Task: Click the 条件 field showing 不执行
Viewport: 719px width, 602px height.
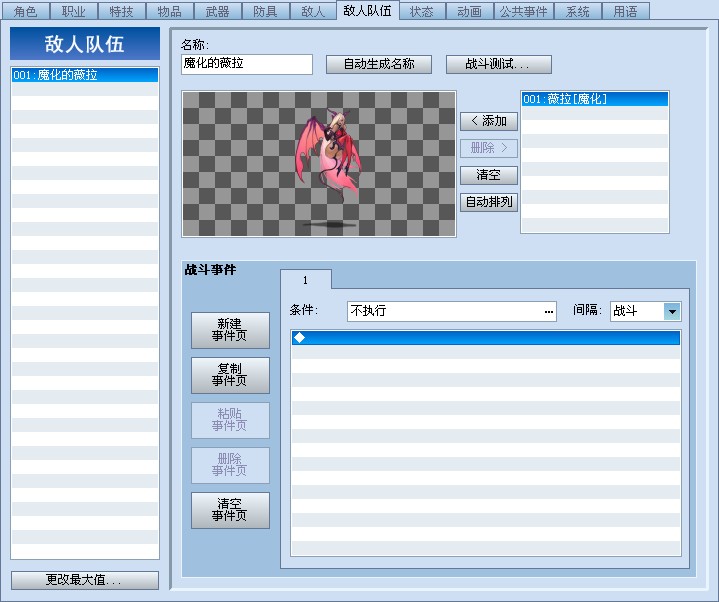Action: tap(452, 311)
